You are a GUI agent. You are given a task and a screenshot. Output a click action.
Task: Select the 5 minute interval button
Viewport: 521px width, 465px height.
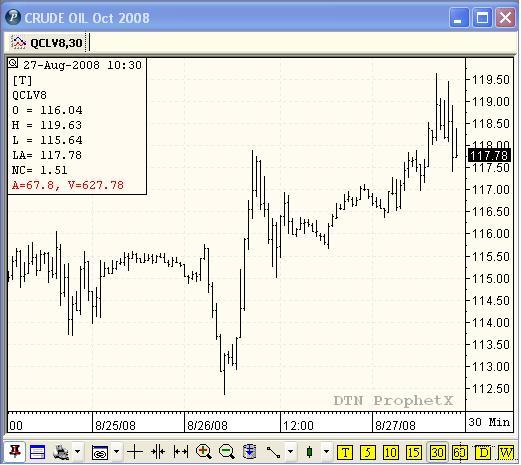[x=368, y=453]
